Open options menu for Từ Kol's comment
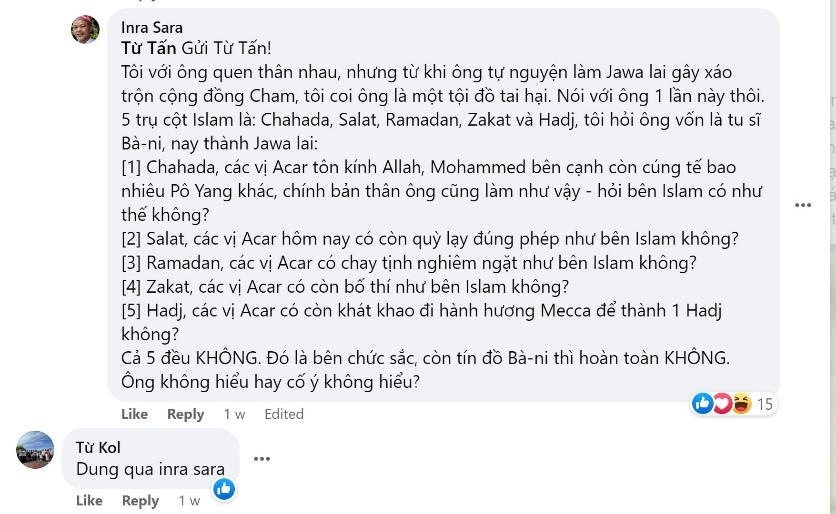Image resolution: width=836 pixels, height=514 pixels. pos(262,459)
